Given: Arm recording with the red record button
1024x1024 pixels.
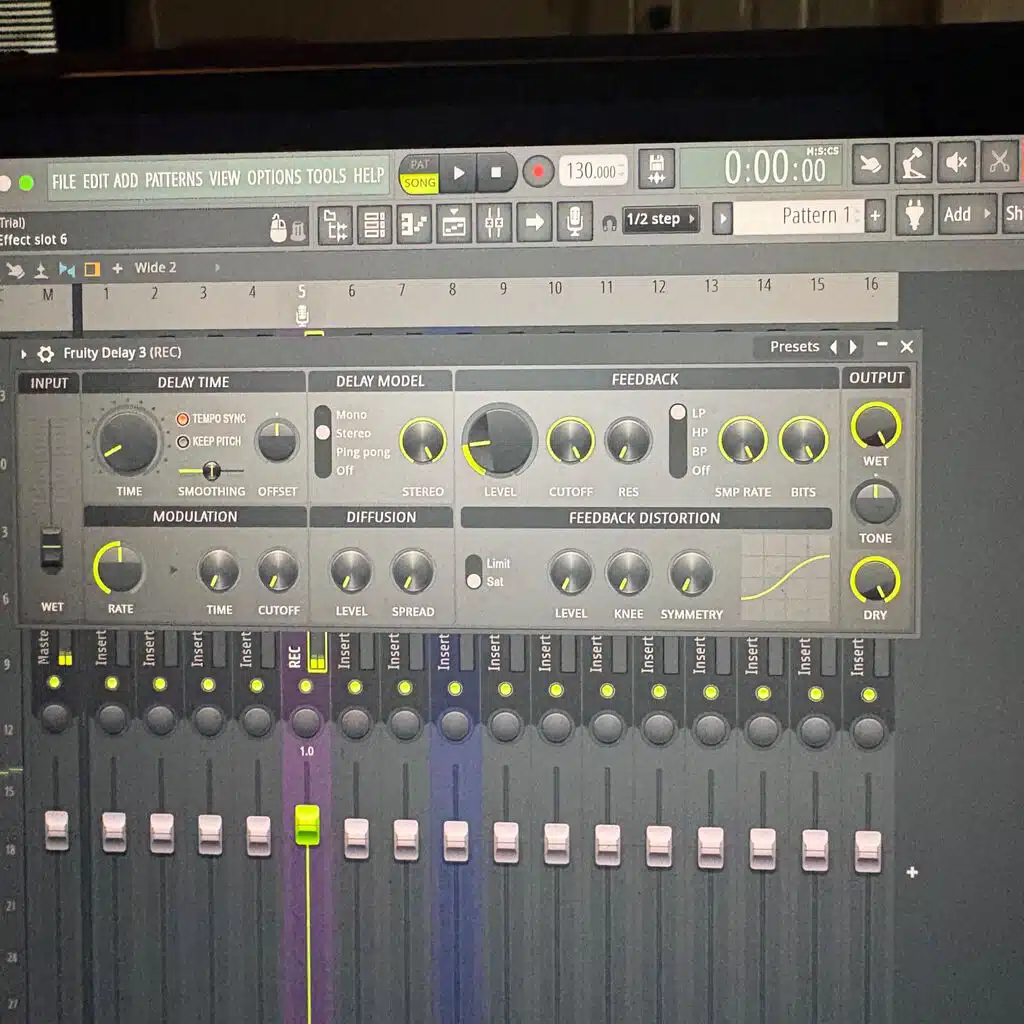Looking at the screenshot, I should (537, 172).
